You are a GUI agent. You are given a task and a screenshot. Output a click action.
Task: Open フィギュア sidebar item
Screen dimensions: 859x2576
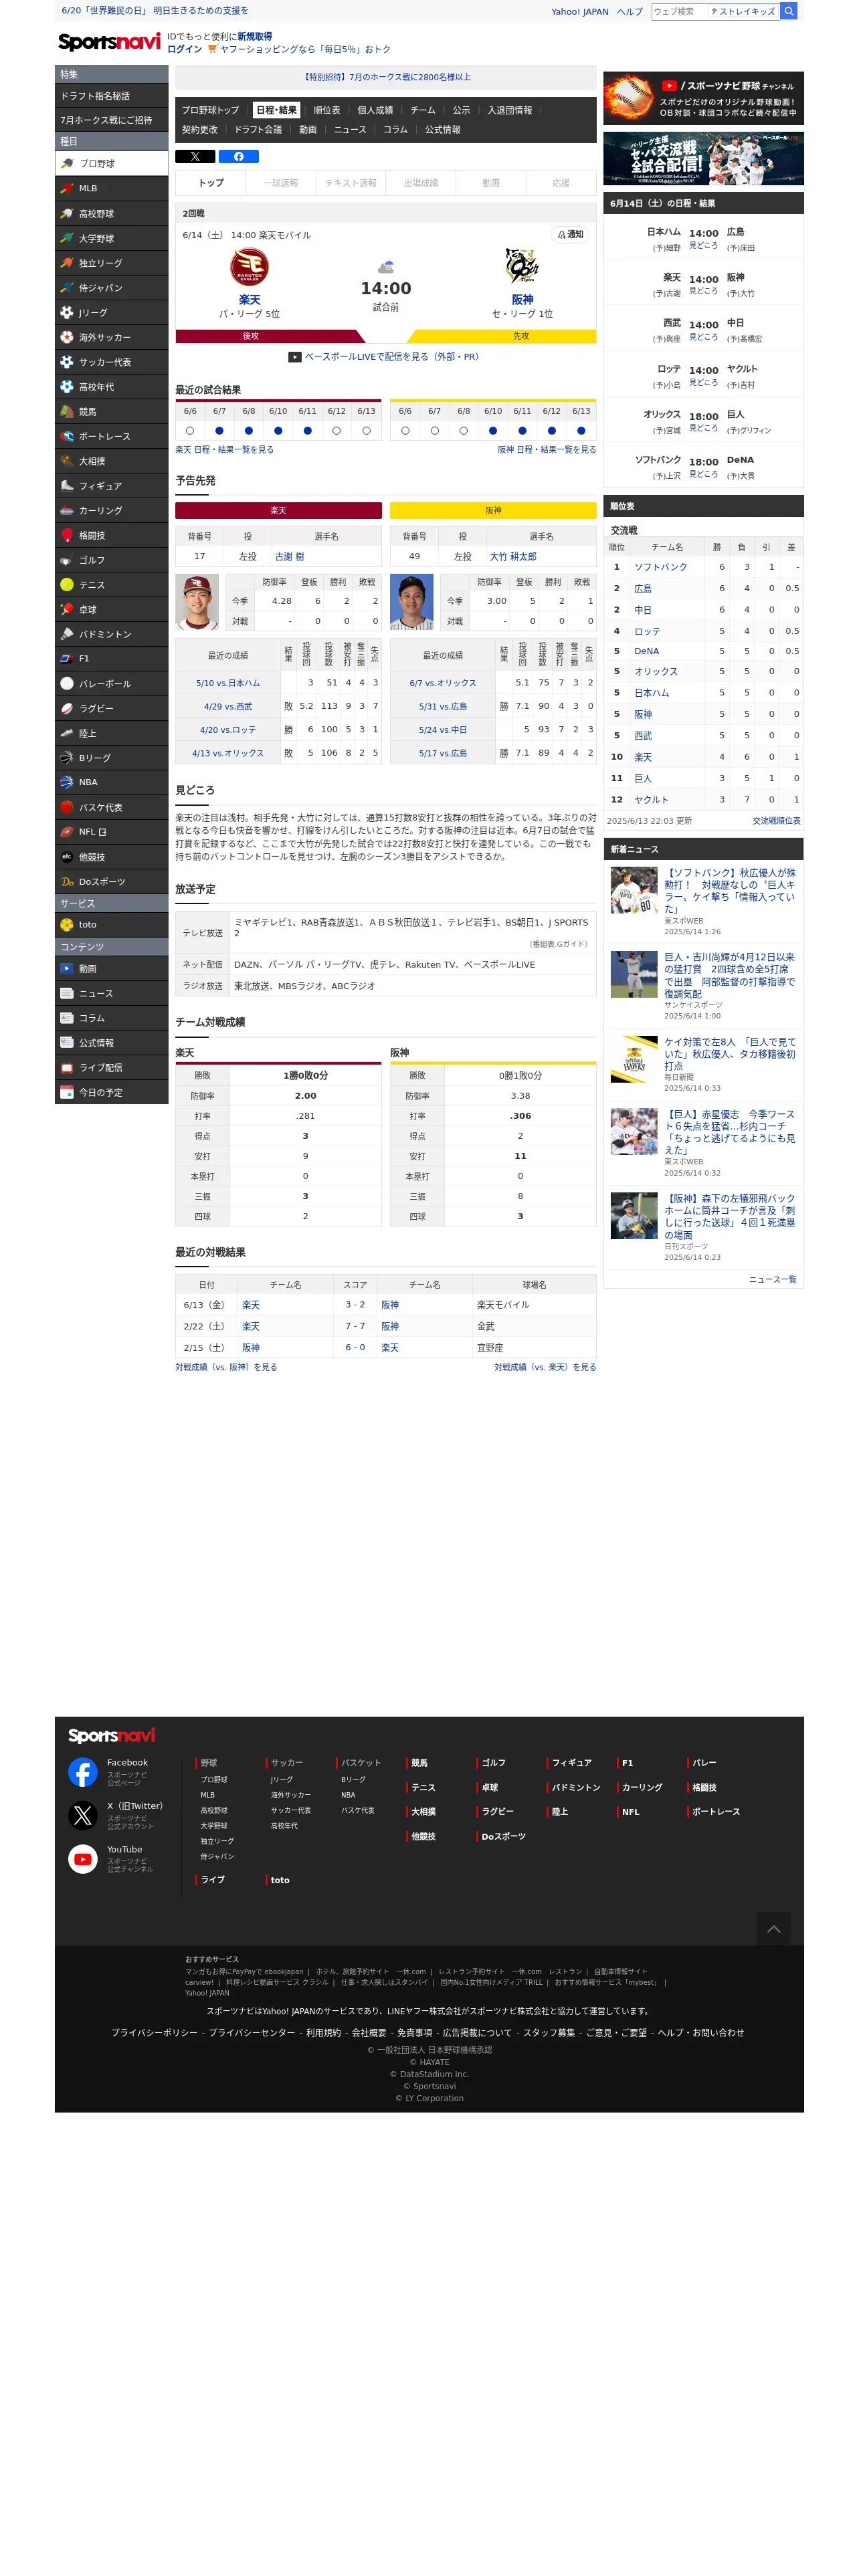coord(111,486)
